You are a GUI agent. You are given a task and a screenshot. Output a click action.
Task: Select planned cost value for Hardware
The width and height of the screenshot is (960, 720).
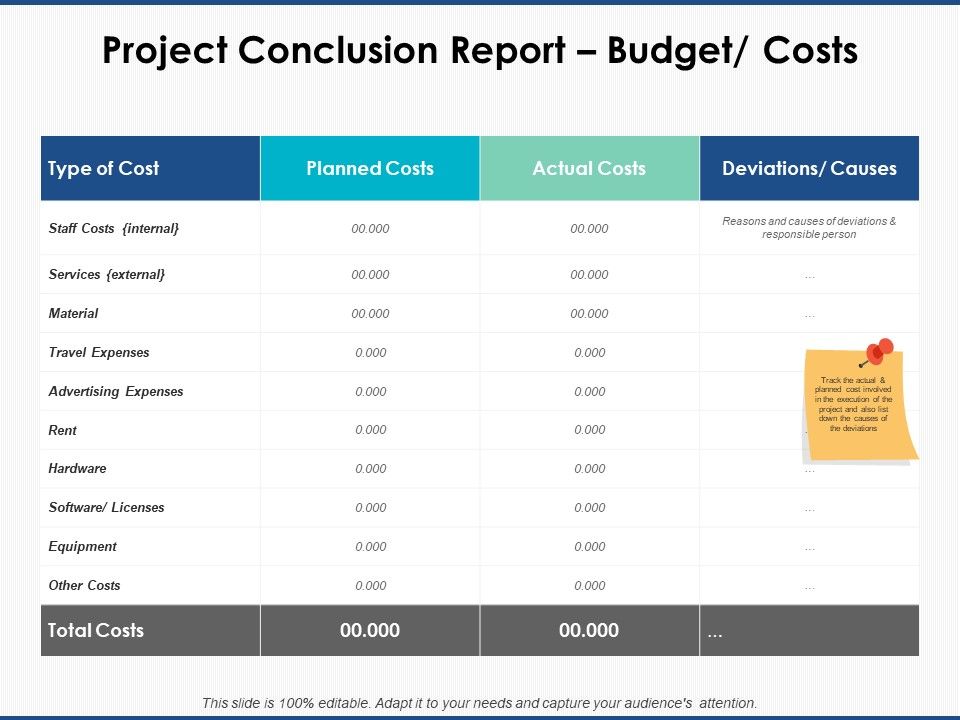tap(371, 468)
